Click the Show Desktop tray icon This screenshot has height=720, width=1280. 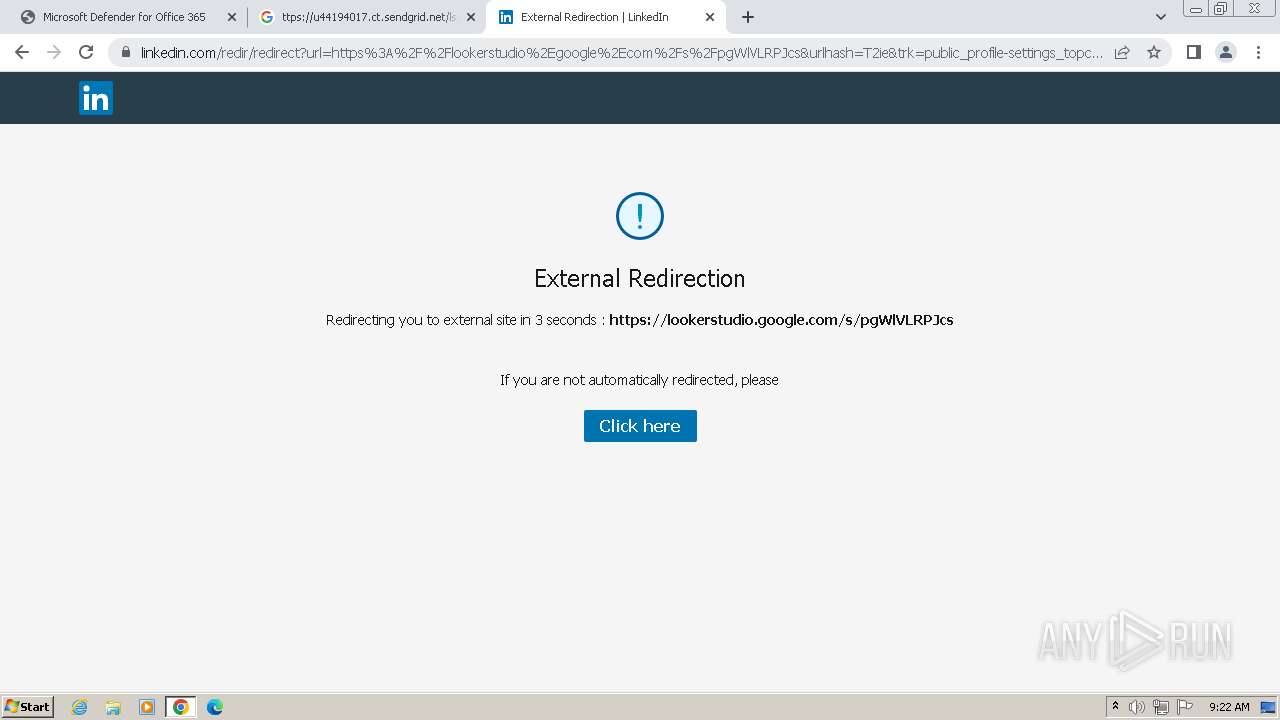point(1268,707)
